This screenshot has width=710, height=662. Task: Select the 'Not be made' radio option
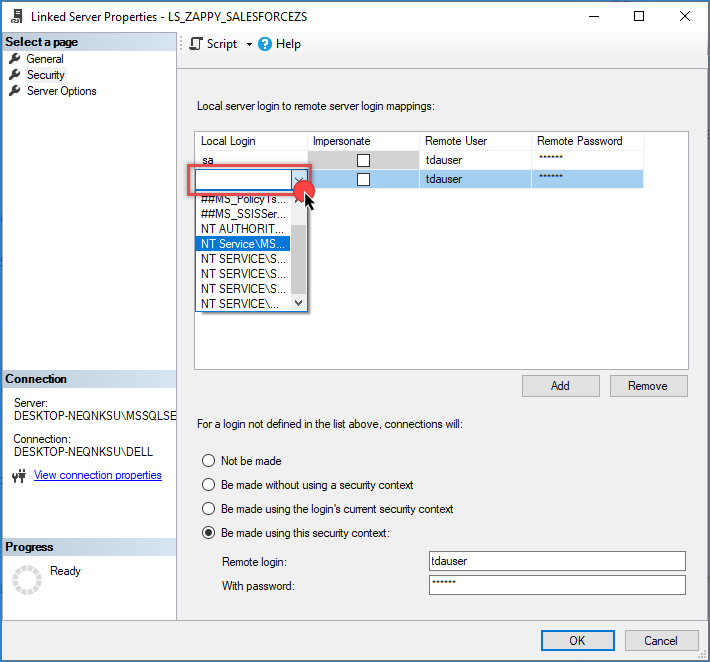coord(209,461)
